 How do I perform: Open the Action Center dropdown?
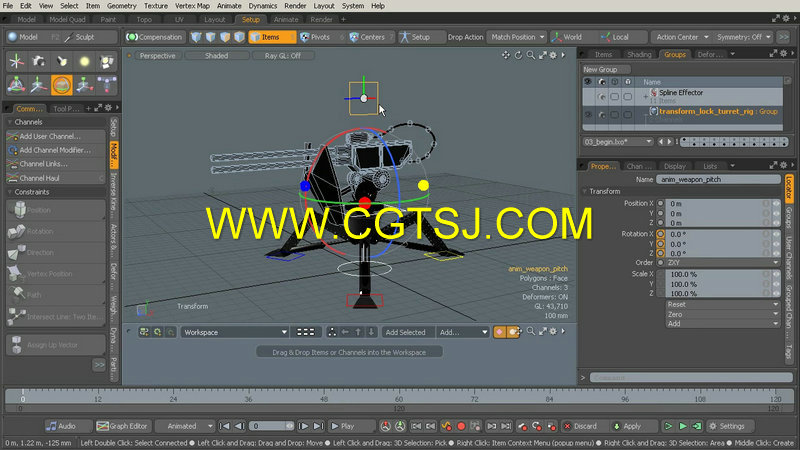tap(682, 37)
